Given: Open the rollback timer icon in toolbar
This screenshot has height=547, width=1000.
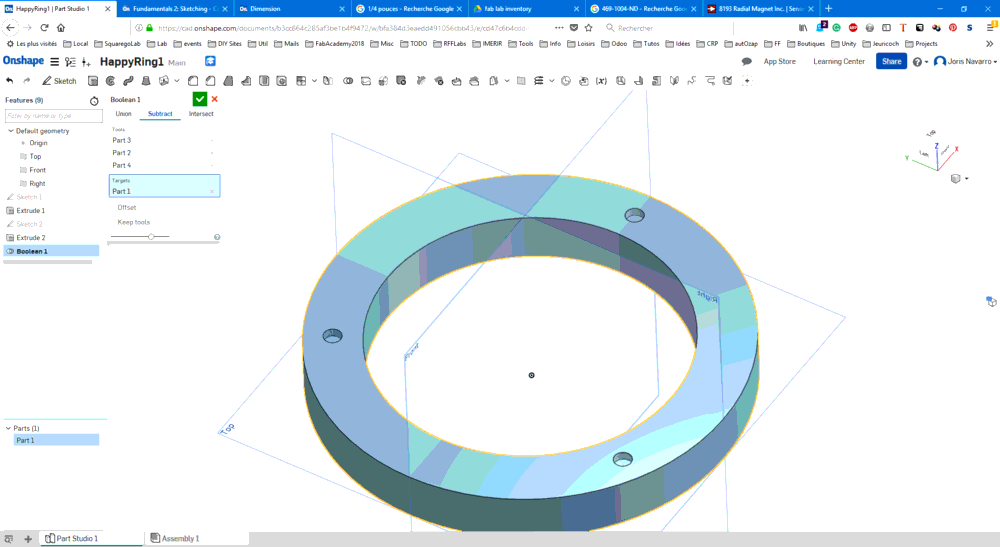Looking at the screenshot, I should tap(566, 81).
